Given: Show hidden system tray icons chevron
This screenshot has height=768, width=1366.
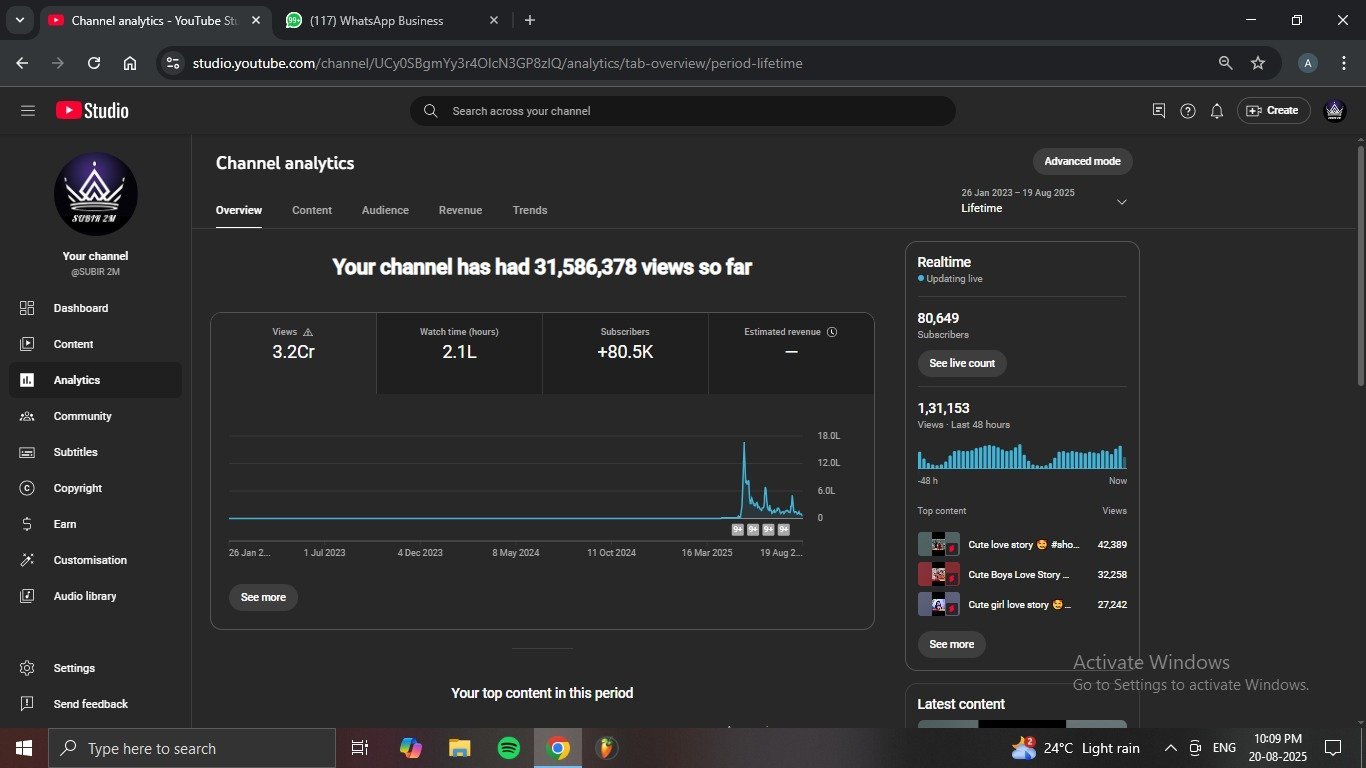Looking at the screenshot, I should point(1170,748).
